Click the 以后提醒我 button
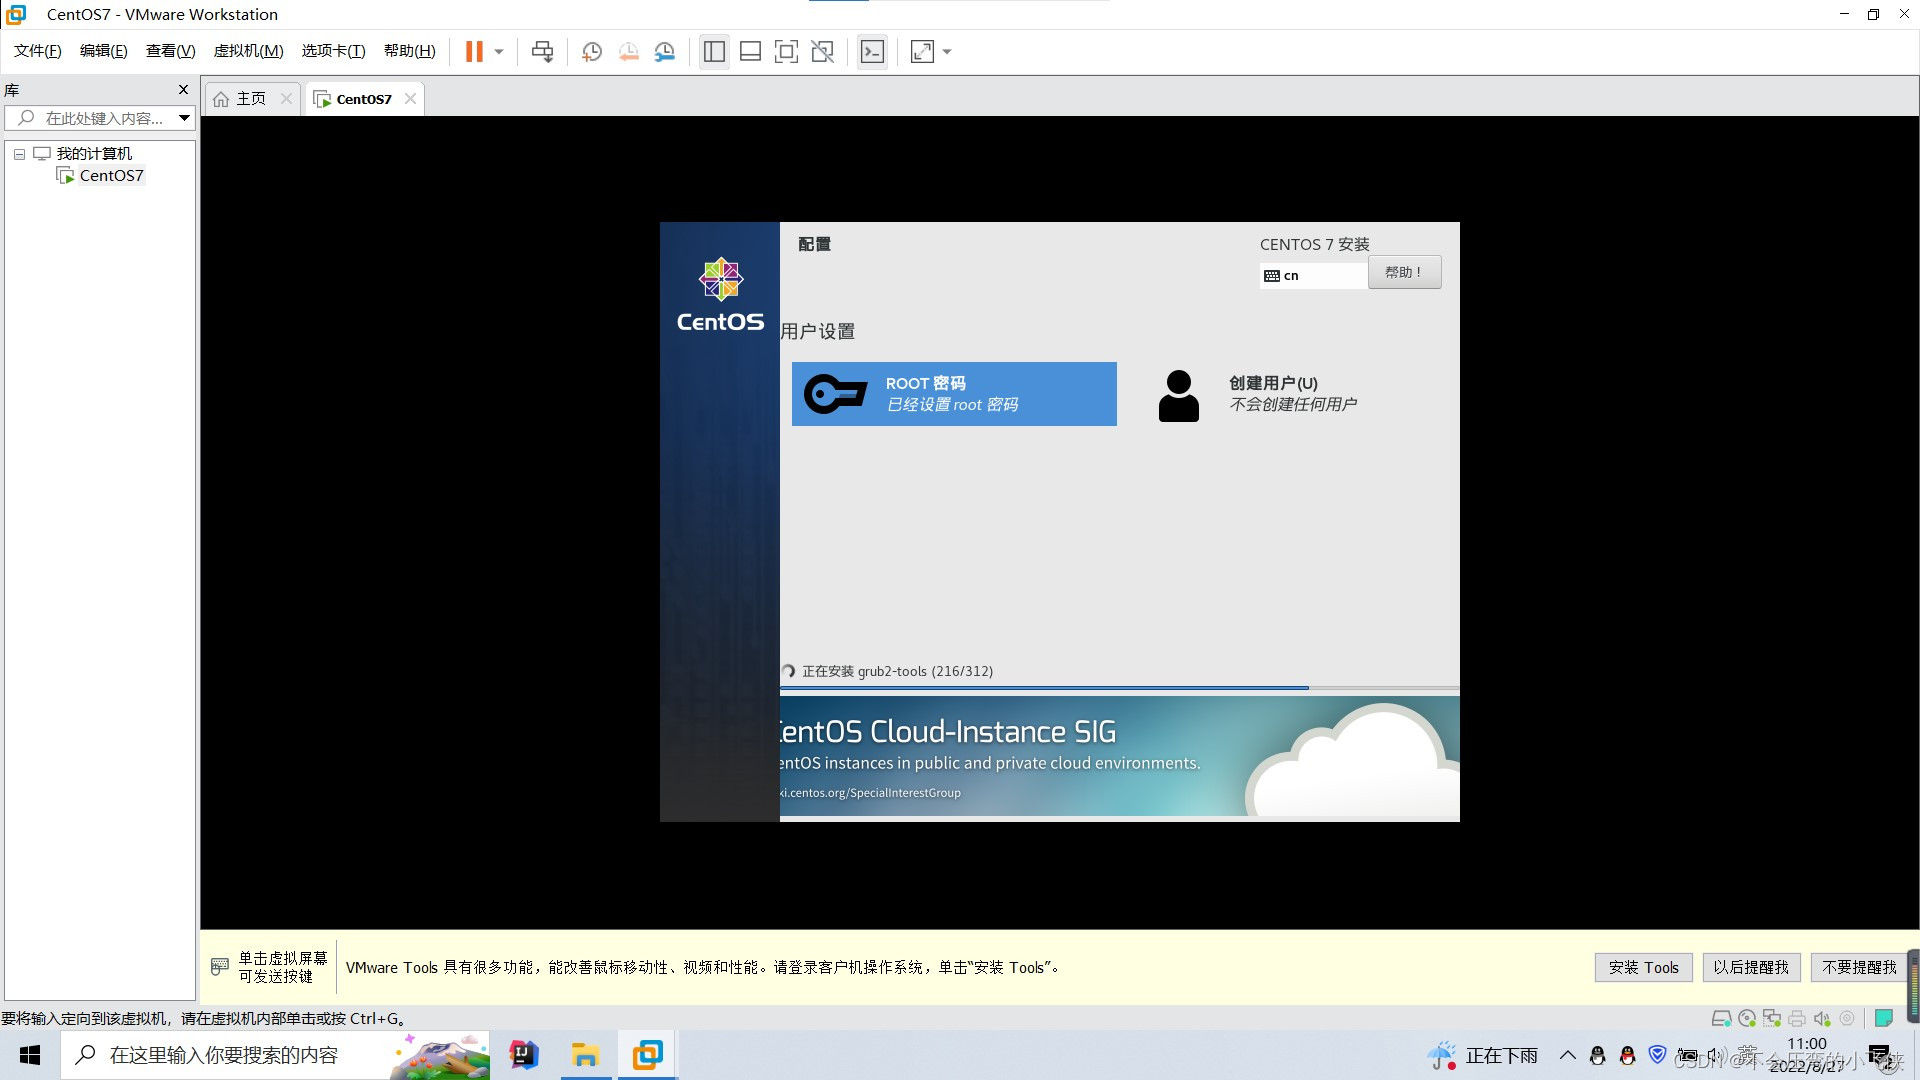 pyautogui.click(x=1751, y=967)
